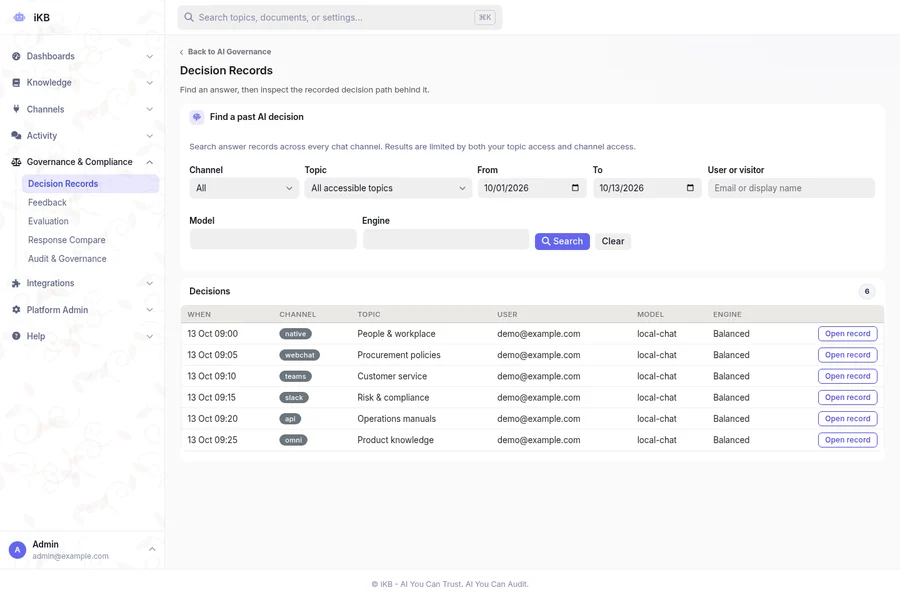The height and width of the screenshot is (600, 900).
Task: Click the Admin avatar circle
Action: click(x=17, y=550)
